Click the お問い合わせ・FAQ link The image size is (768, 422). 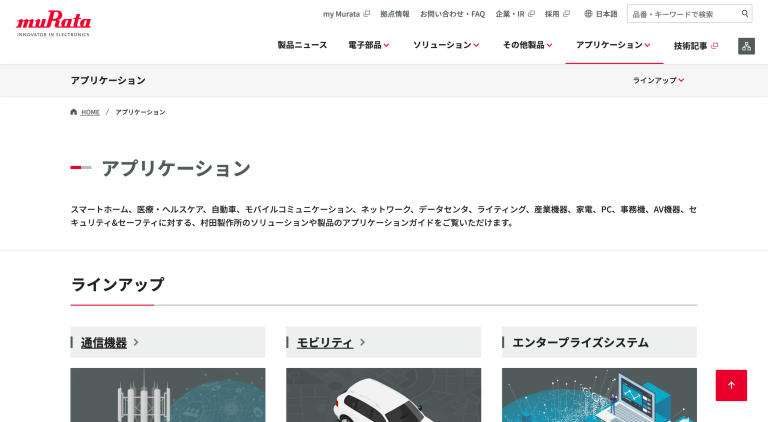pos(453,14)
